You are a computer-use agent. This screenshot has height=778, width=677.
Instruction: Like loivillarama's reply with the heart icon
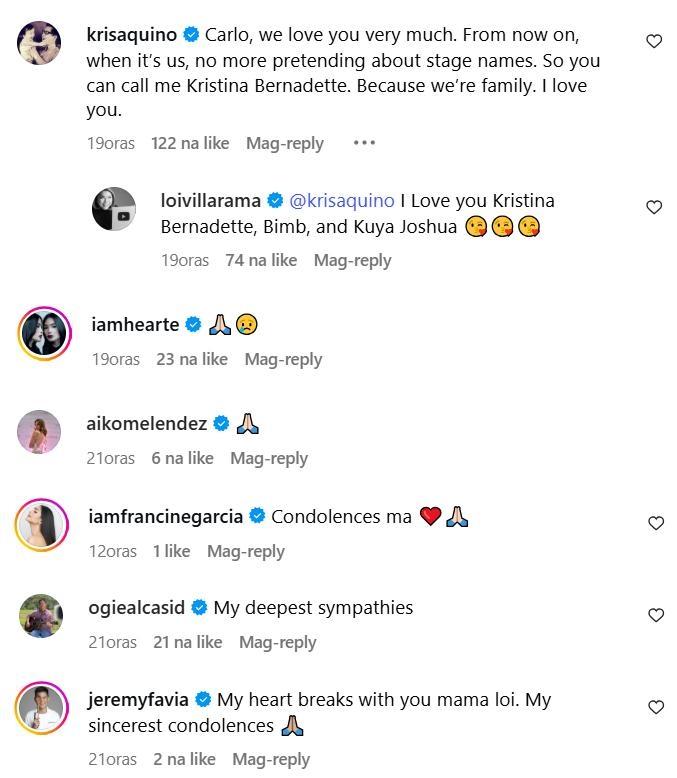(x=654, y=207)
